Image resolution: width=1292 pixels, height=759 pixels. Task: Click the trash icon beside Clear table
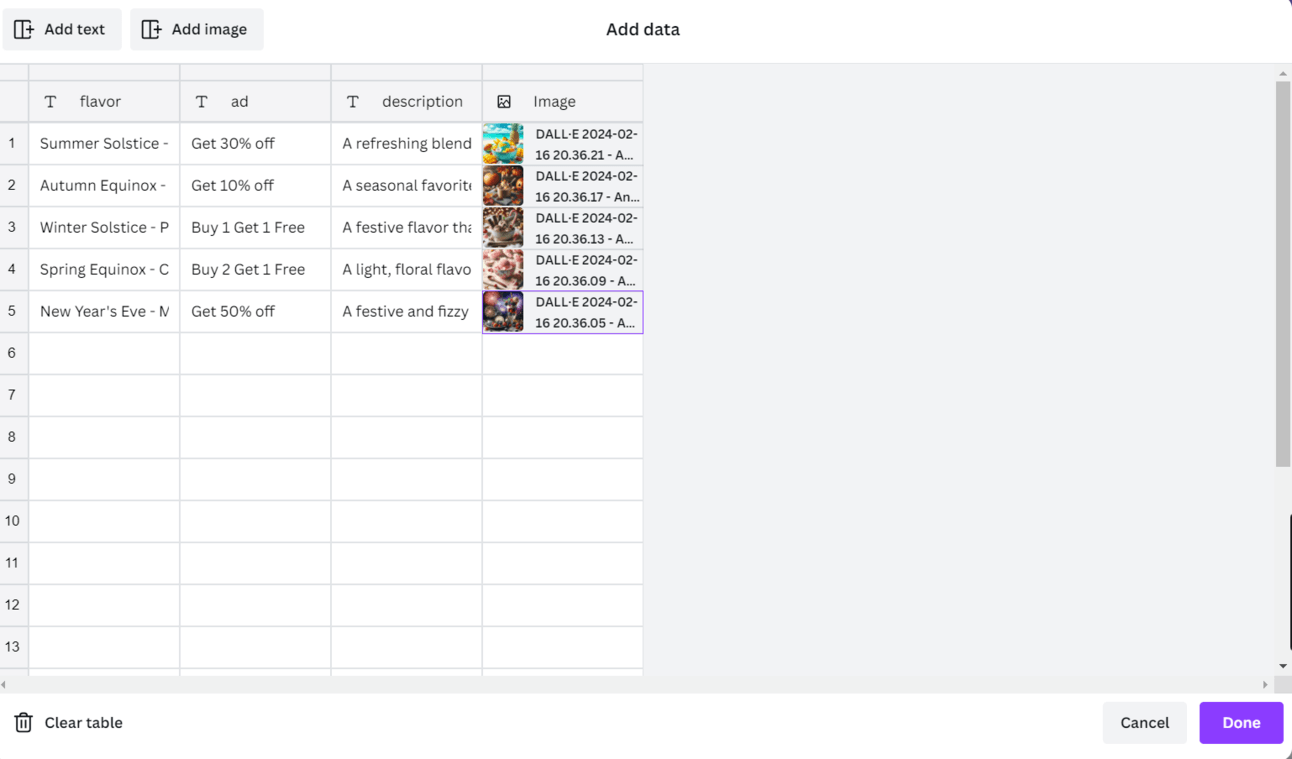tap(21, 722)
